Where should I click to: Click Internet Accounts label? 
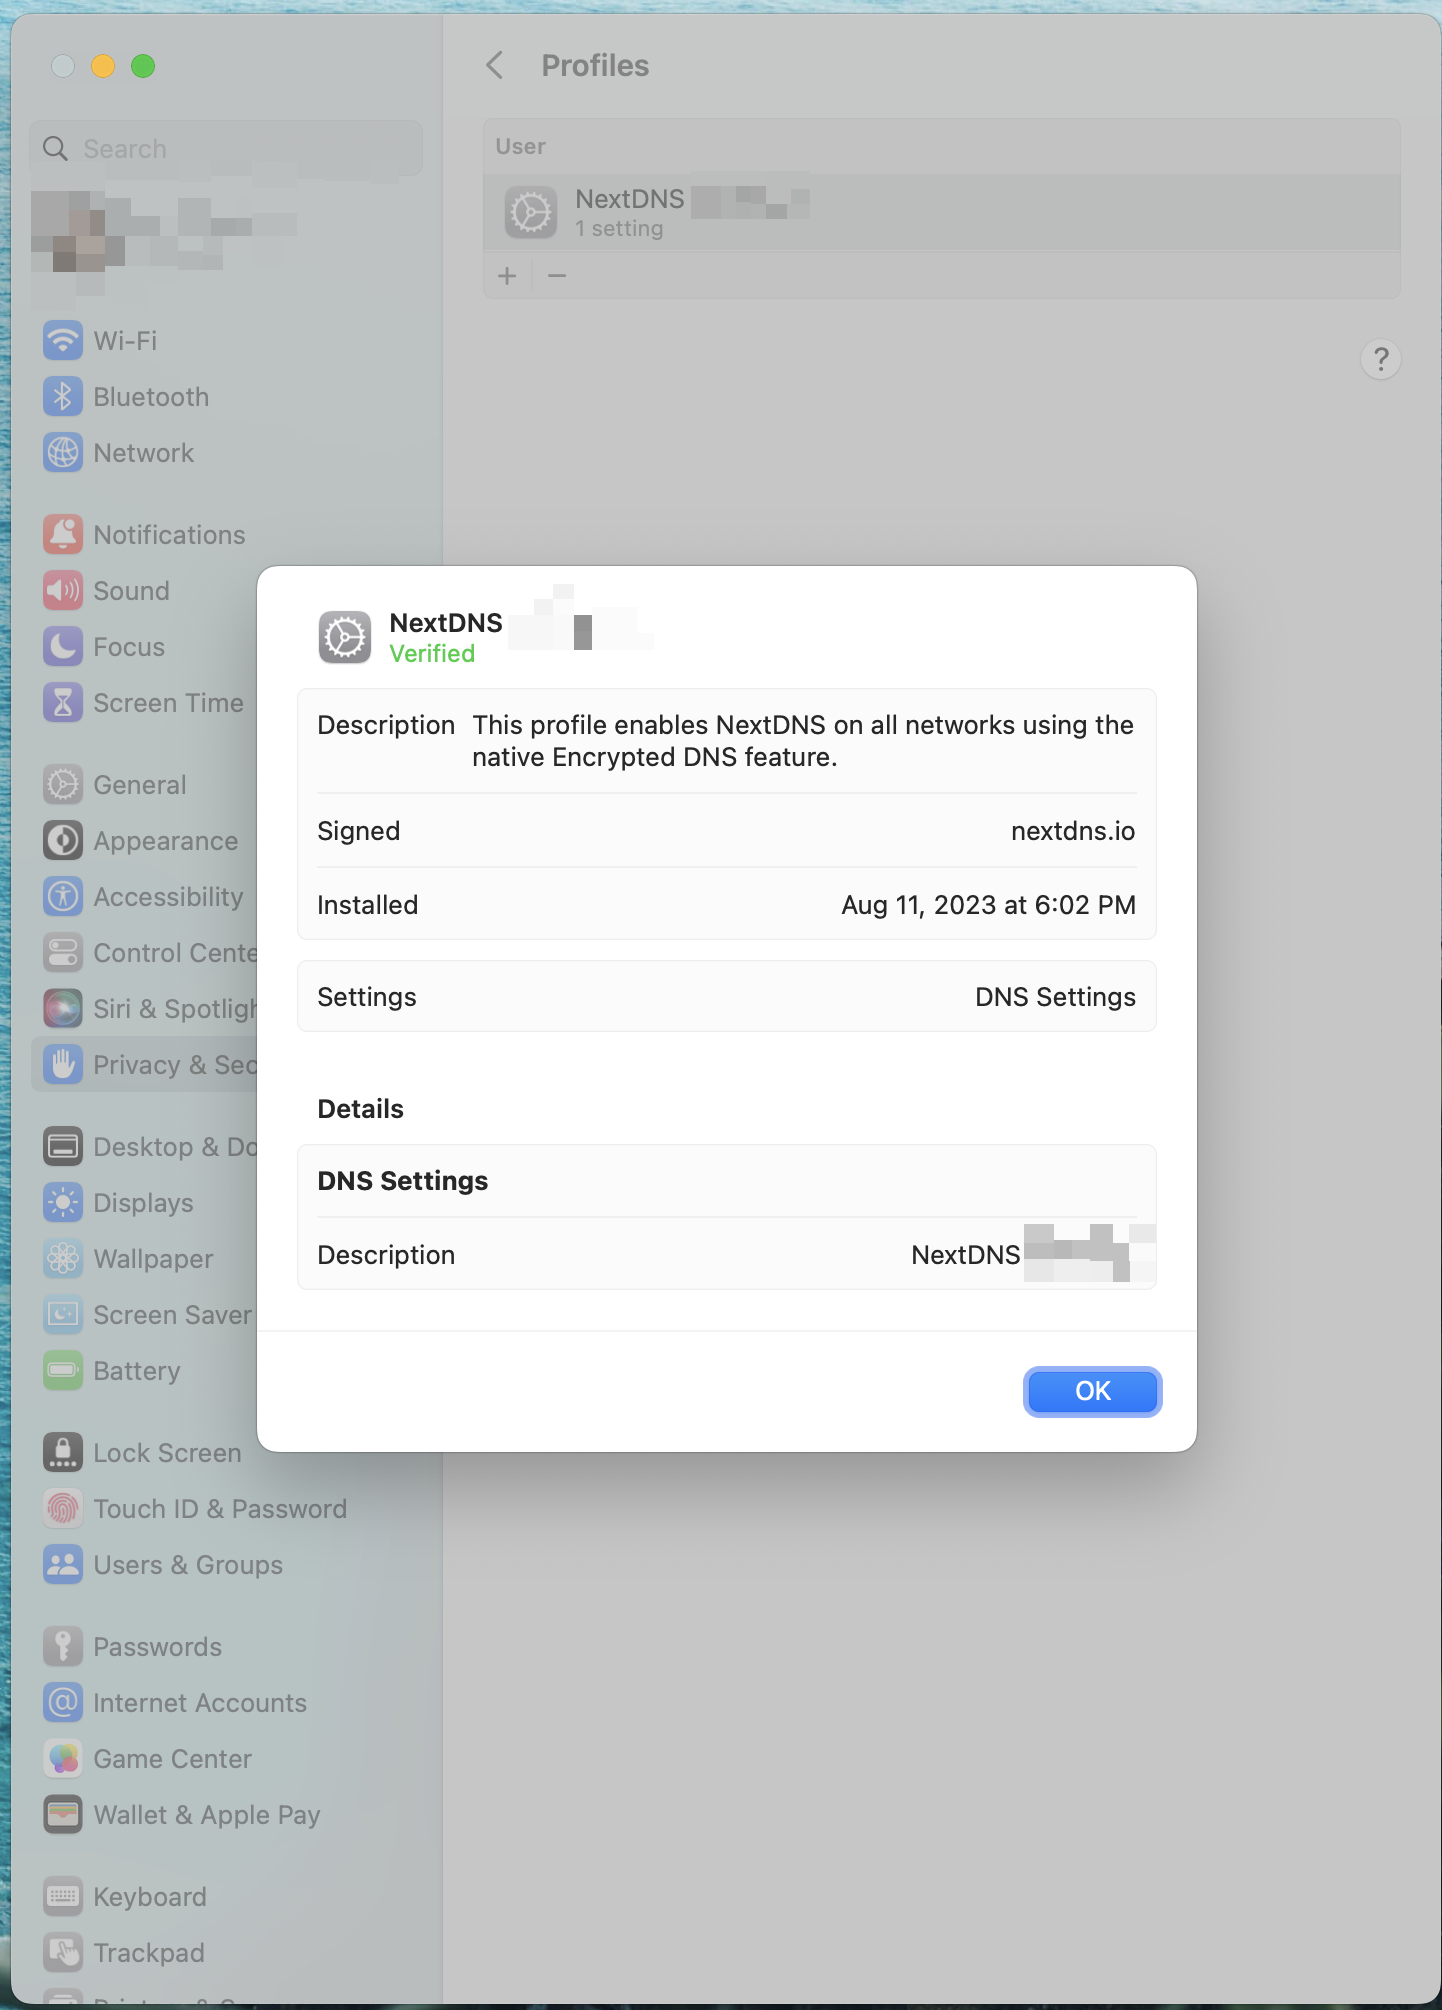[200, 1703]
